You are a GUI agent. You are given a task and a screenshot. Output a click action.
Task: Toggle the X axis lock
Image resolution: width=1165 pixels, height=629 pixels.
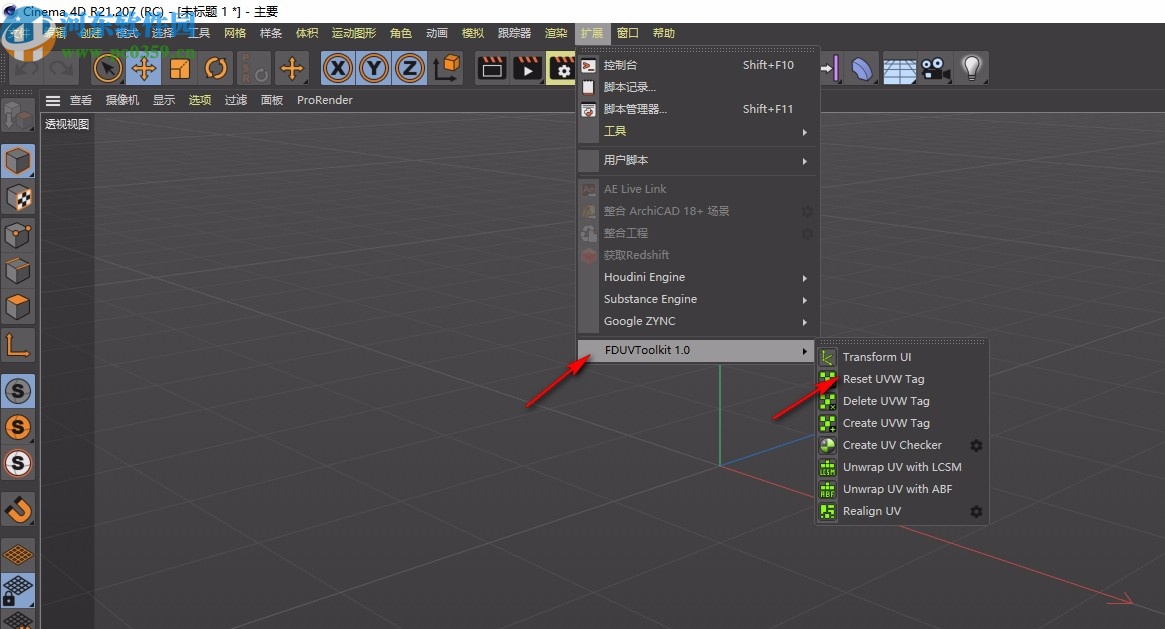tap(337, 68)
